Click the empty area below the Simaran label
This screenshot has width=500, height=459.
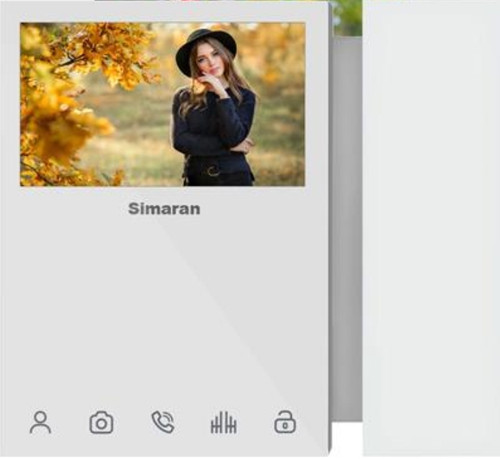click(163, 310)
